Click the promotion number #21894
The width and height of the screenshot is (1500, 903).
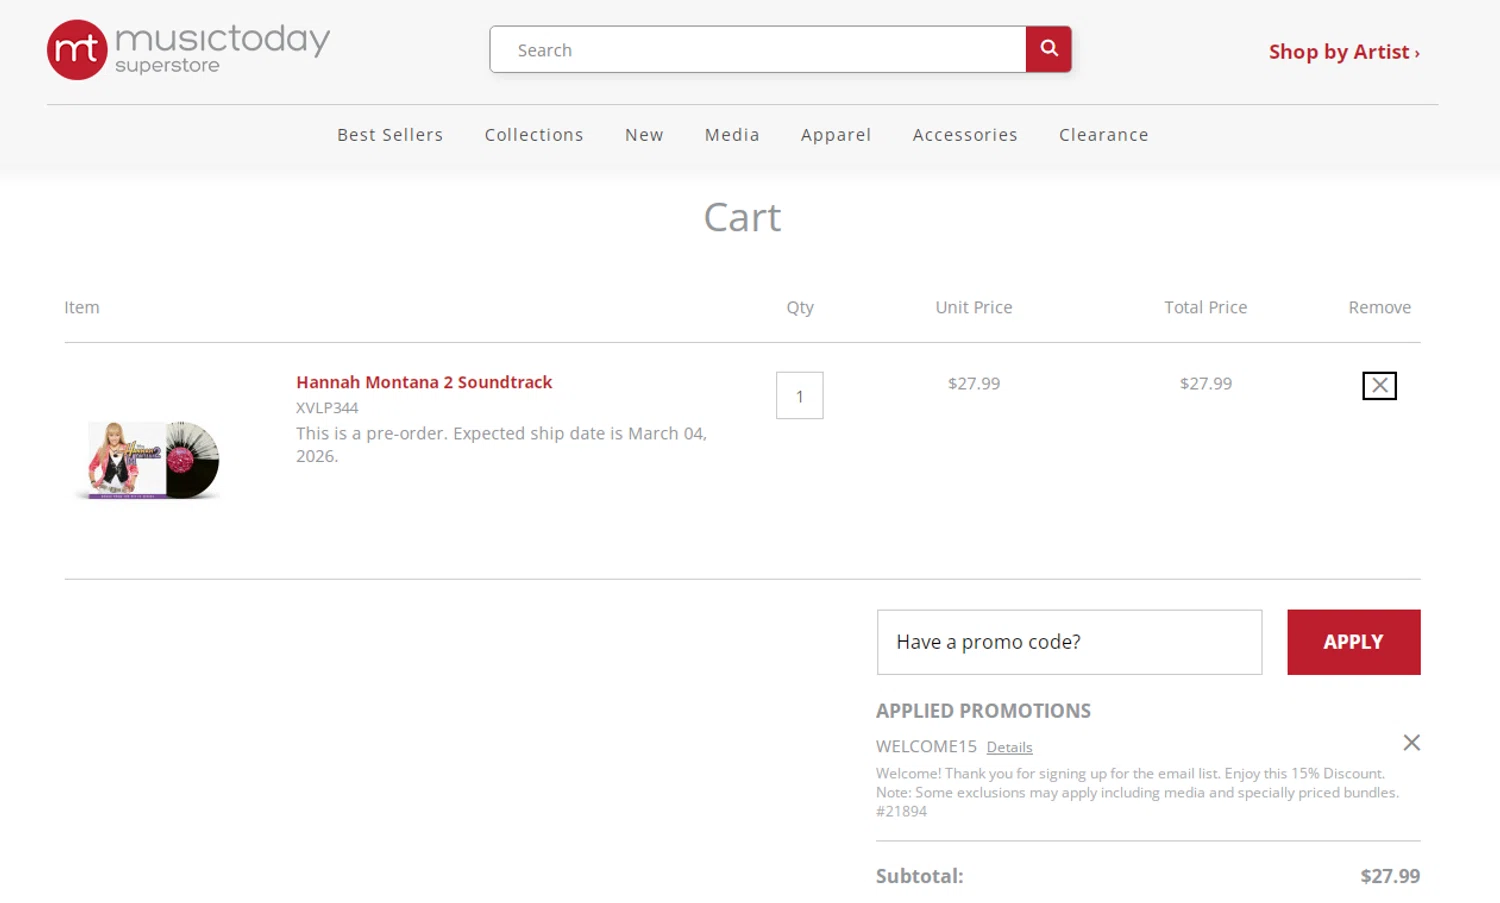901,811
